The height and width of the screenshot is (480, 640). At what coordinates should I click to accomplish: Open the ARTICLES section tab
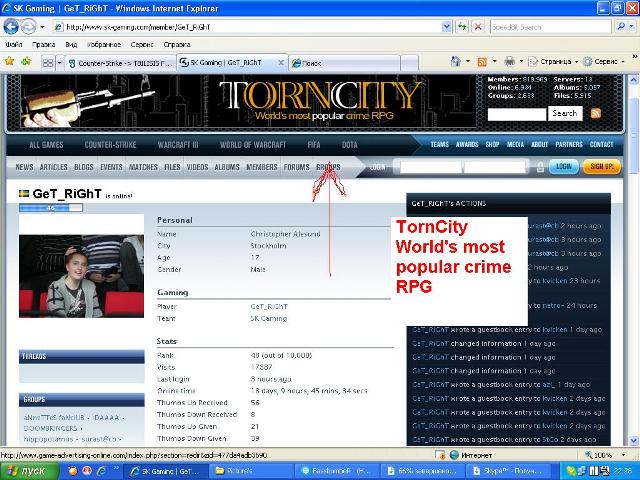coord(53,167)
